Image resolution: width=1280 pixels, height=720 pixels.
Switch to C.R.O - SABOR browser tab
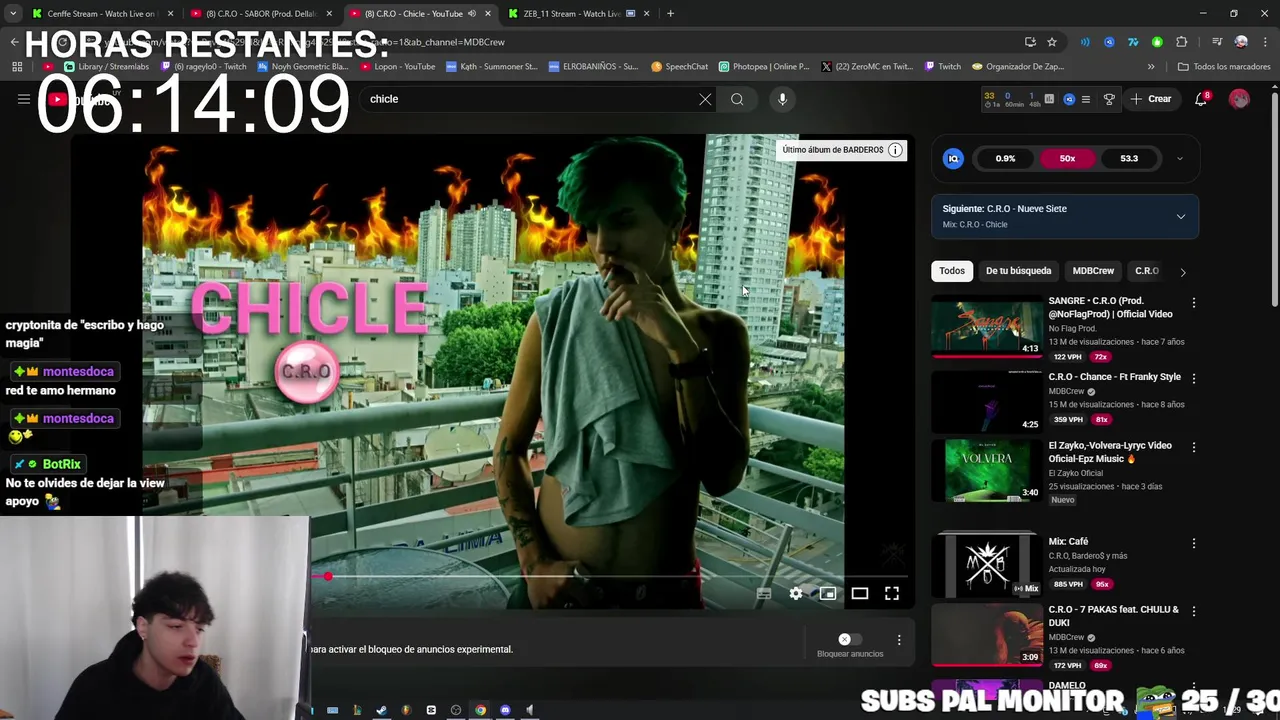click(x=262, y=14)
